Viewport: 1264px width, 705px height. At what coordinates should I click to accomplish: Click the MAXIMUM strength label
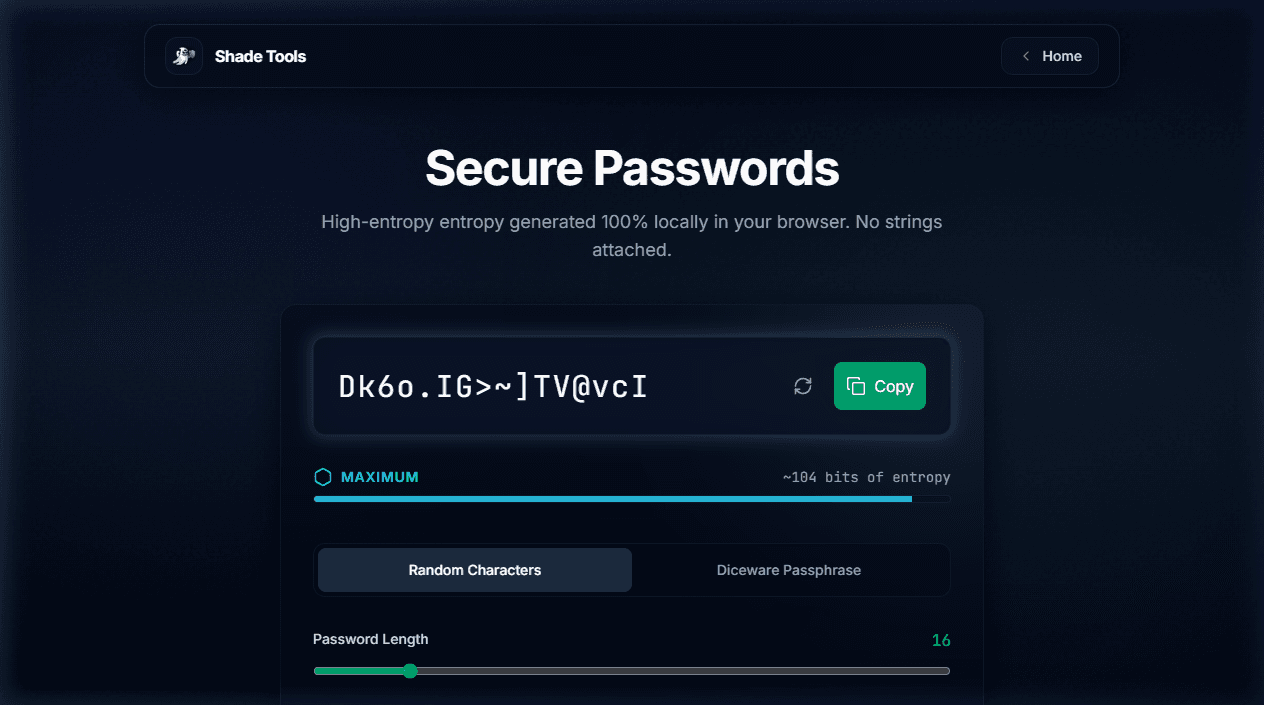click(379, 477)
